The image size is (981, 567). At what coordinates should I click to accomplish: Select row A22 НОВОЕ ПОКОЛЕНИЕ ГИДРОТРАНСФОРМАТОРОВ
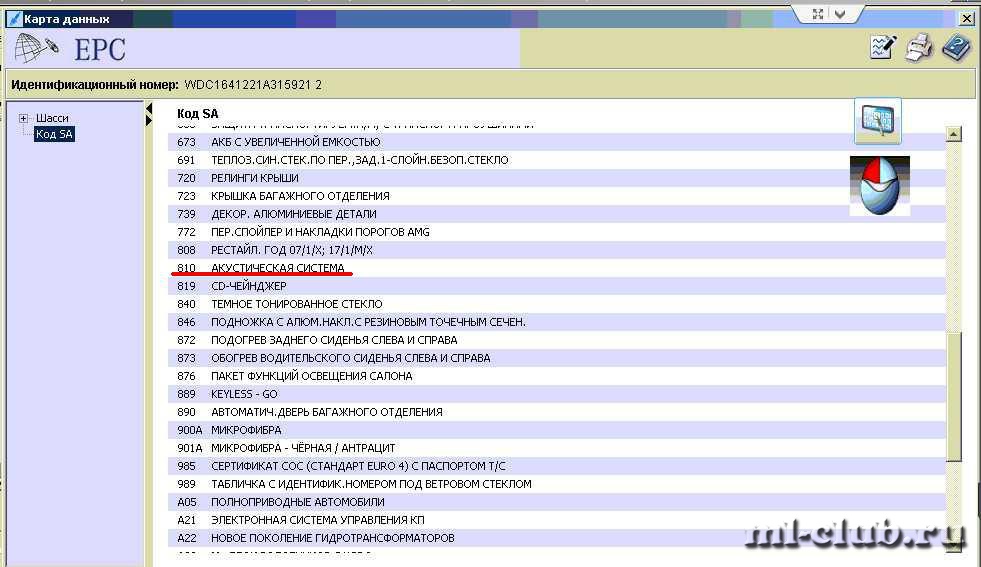pos(556,538)
